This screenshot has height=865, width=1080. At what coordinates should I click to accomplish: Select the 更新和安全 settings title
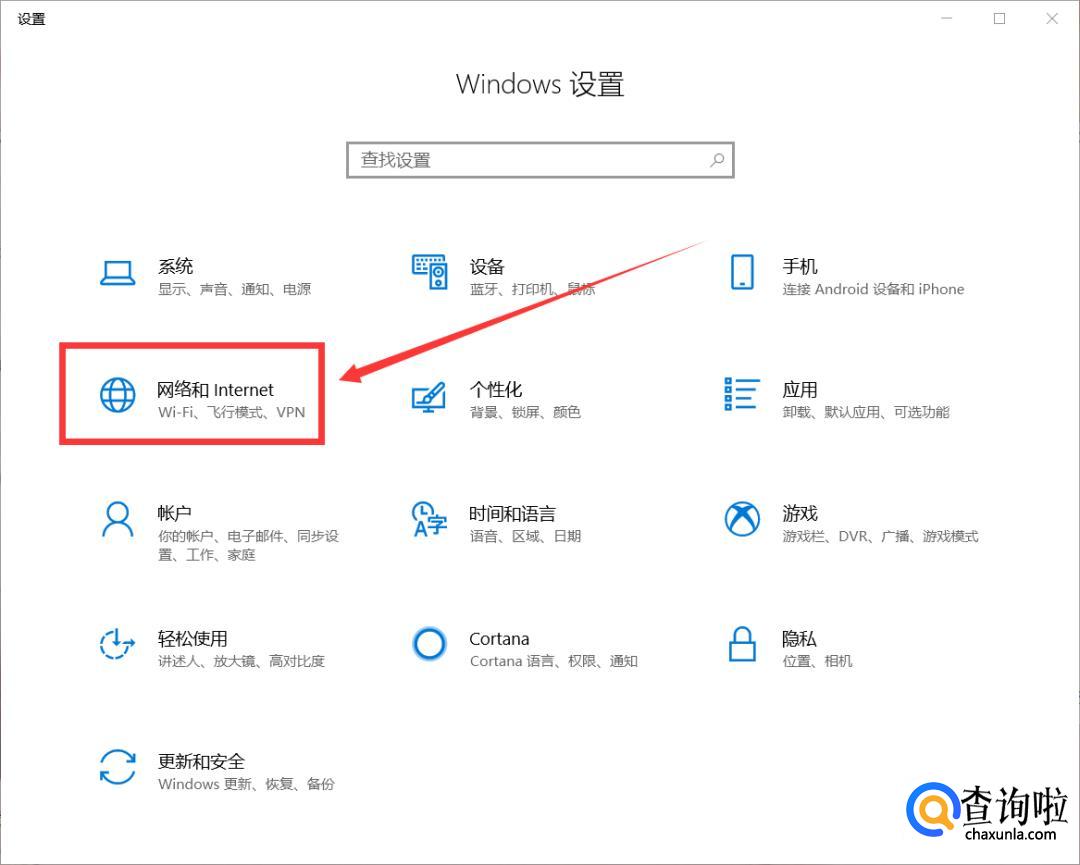click(201, 761)
